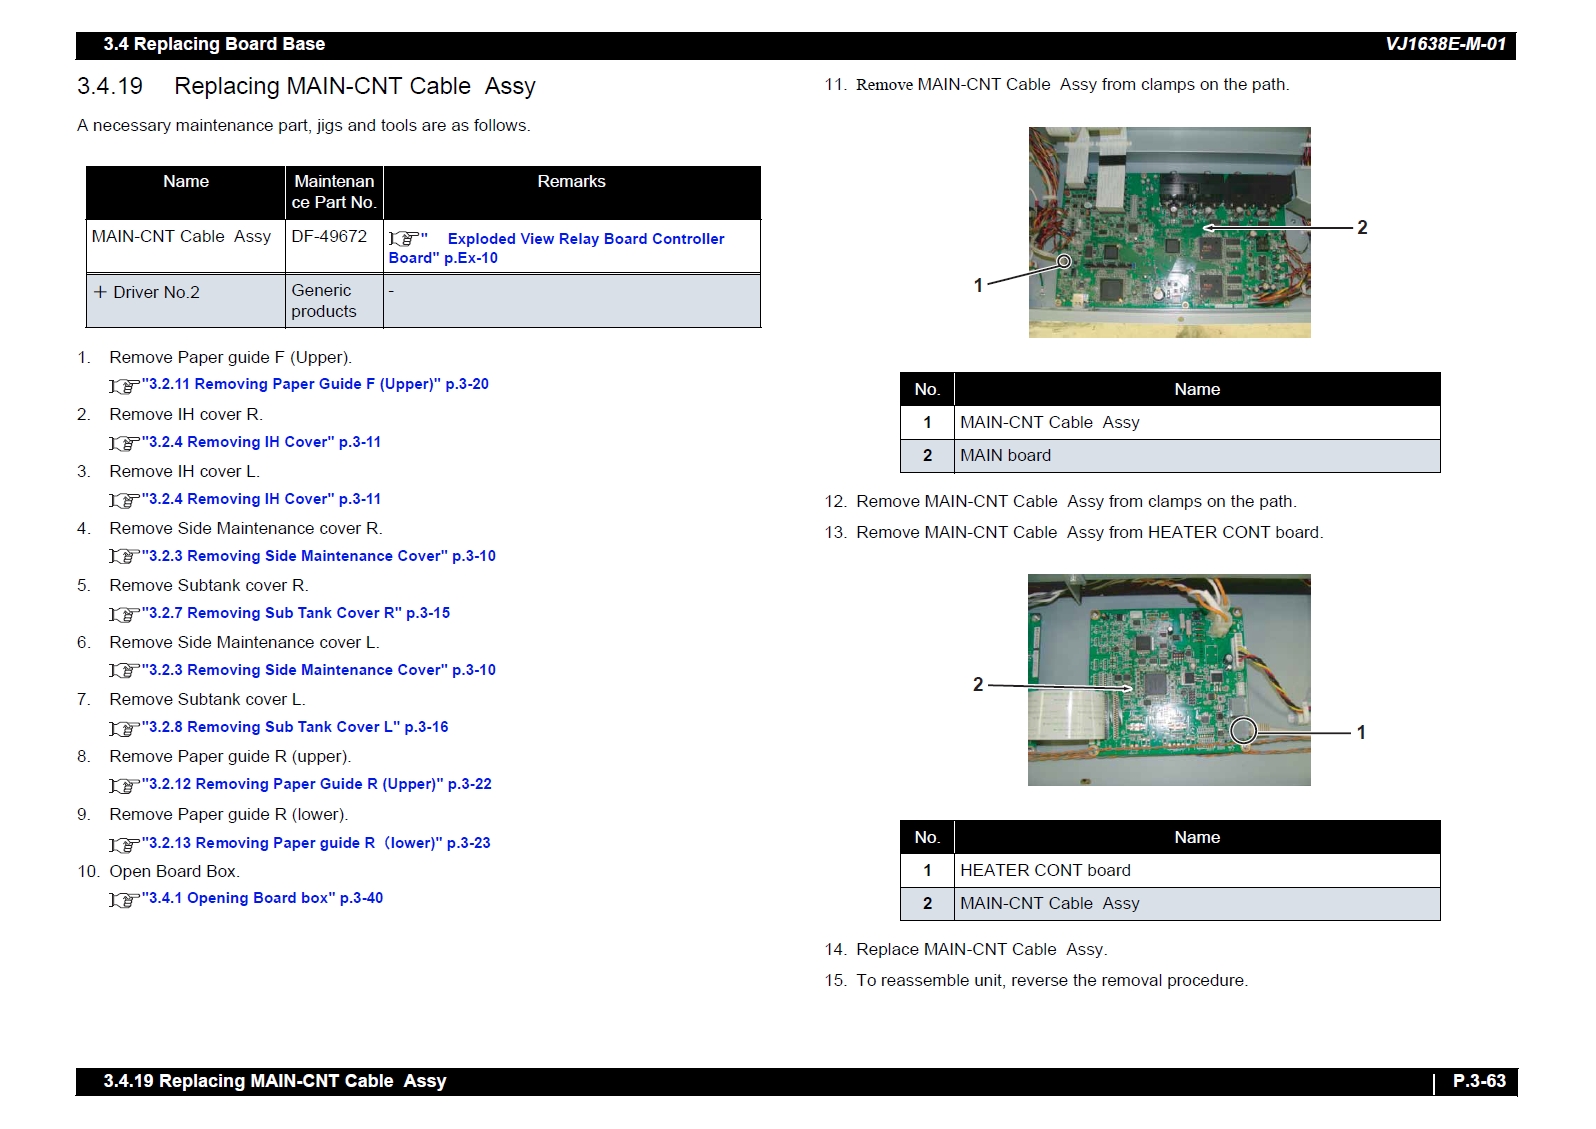This screenshot has width=1596, height=1129.
Task: Open Side Maintenance Cover link under step 4
Action: [318, 556]
